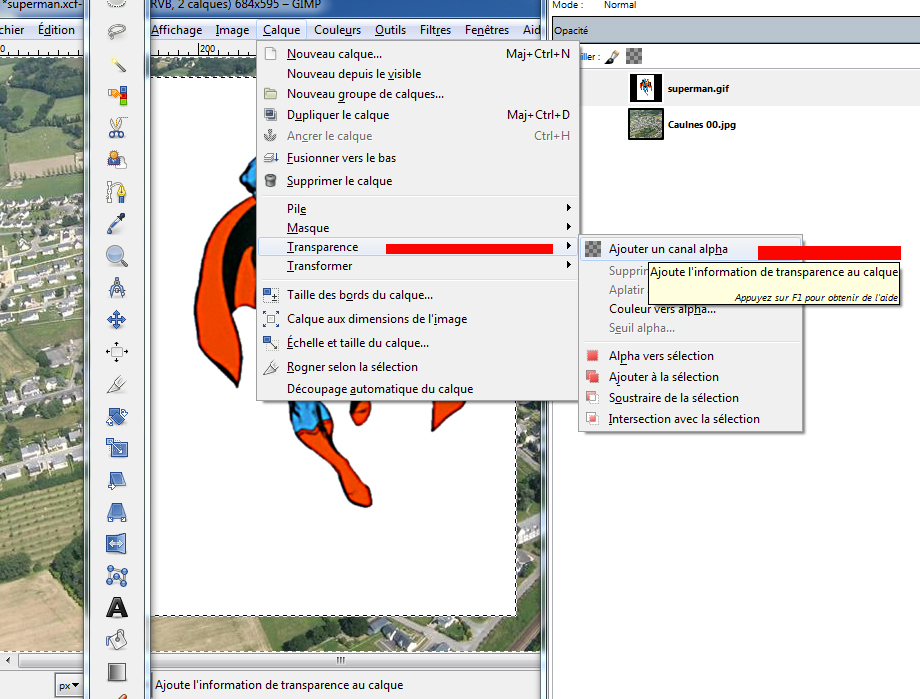Viewport: 920px width, 699px height.
Task: Click the Transparence submenu entry
Action: [418, 247]
